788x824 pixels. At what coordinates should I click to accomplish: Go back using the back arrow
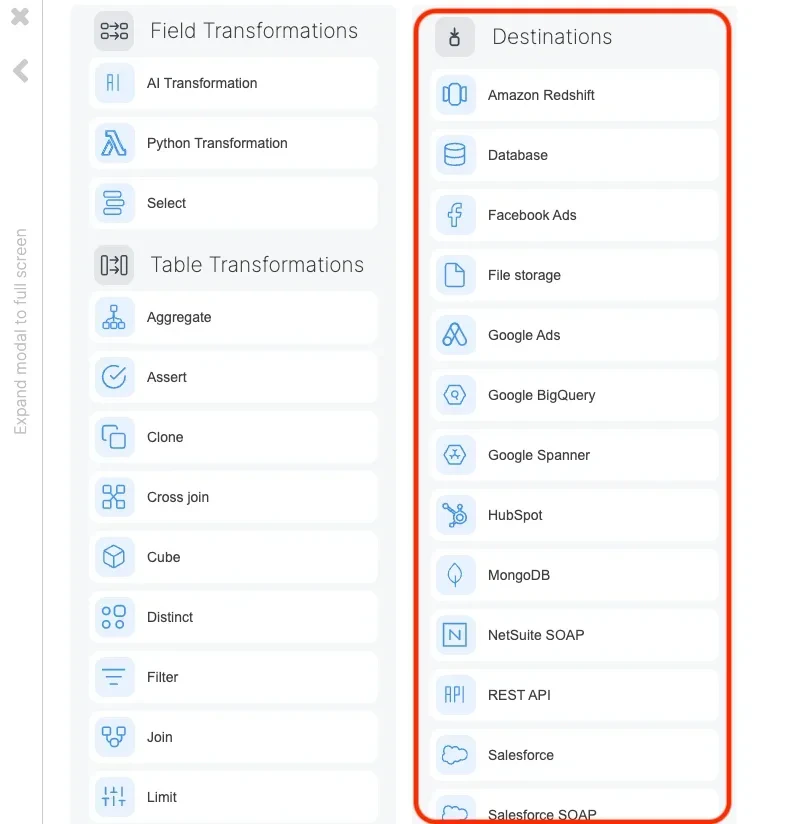(x=21, y=70)
